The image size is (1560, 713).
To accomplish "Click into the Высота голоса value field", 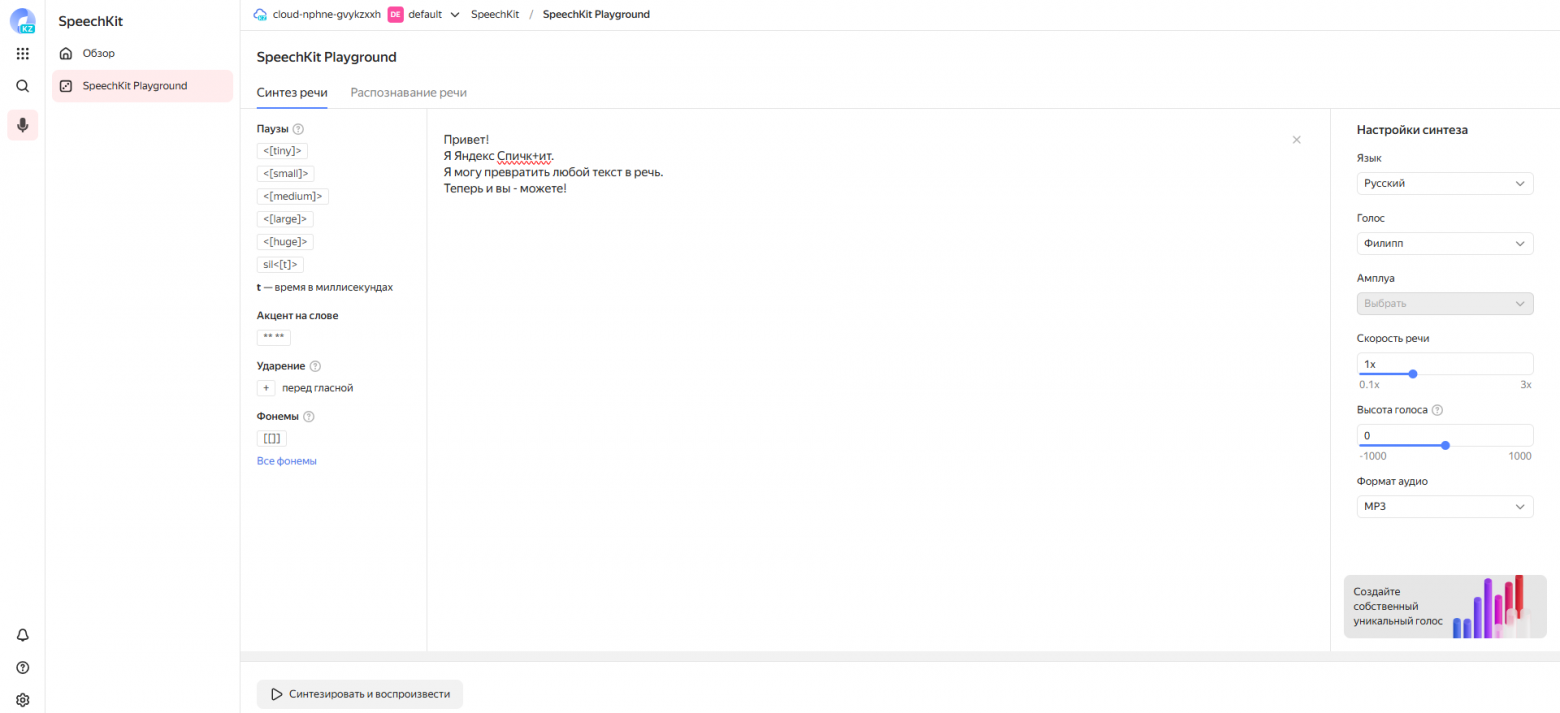I will point(1444,435).
